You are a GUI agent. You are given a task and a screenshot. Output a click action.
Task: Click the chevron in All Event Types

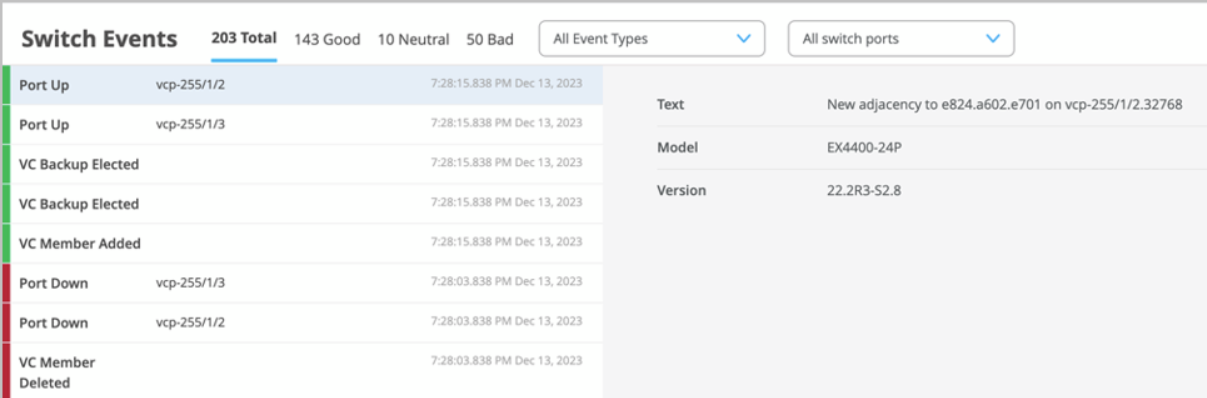[743, 39]
